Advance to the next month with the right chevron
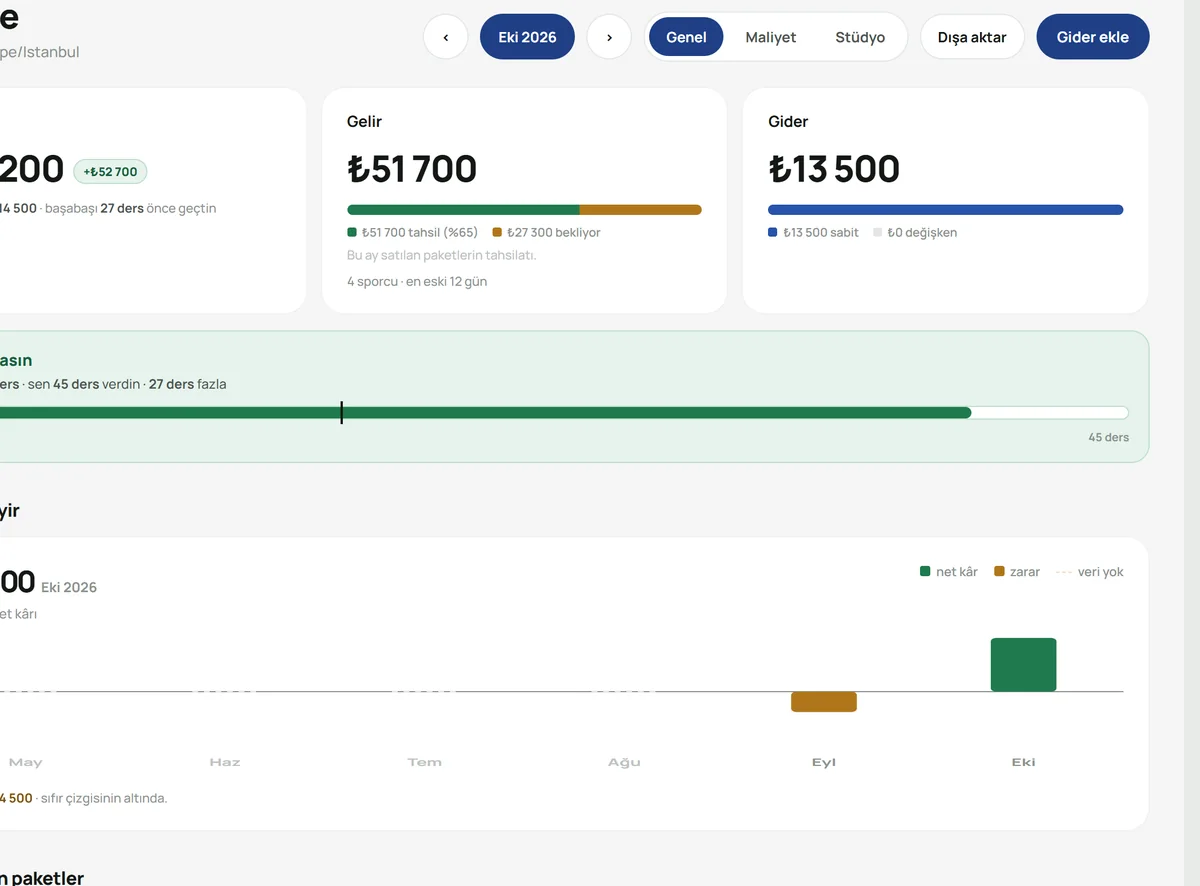This screenshot has height=886, width=1200. [609, 37]
